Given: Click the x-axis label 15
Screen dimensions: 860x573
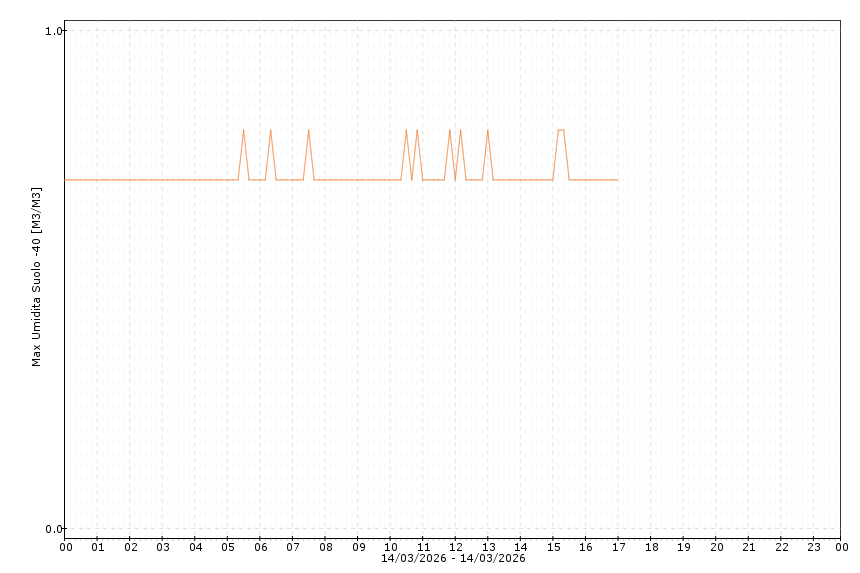Looking at the screenshot, I should click(553, 547).
